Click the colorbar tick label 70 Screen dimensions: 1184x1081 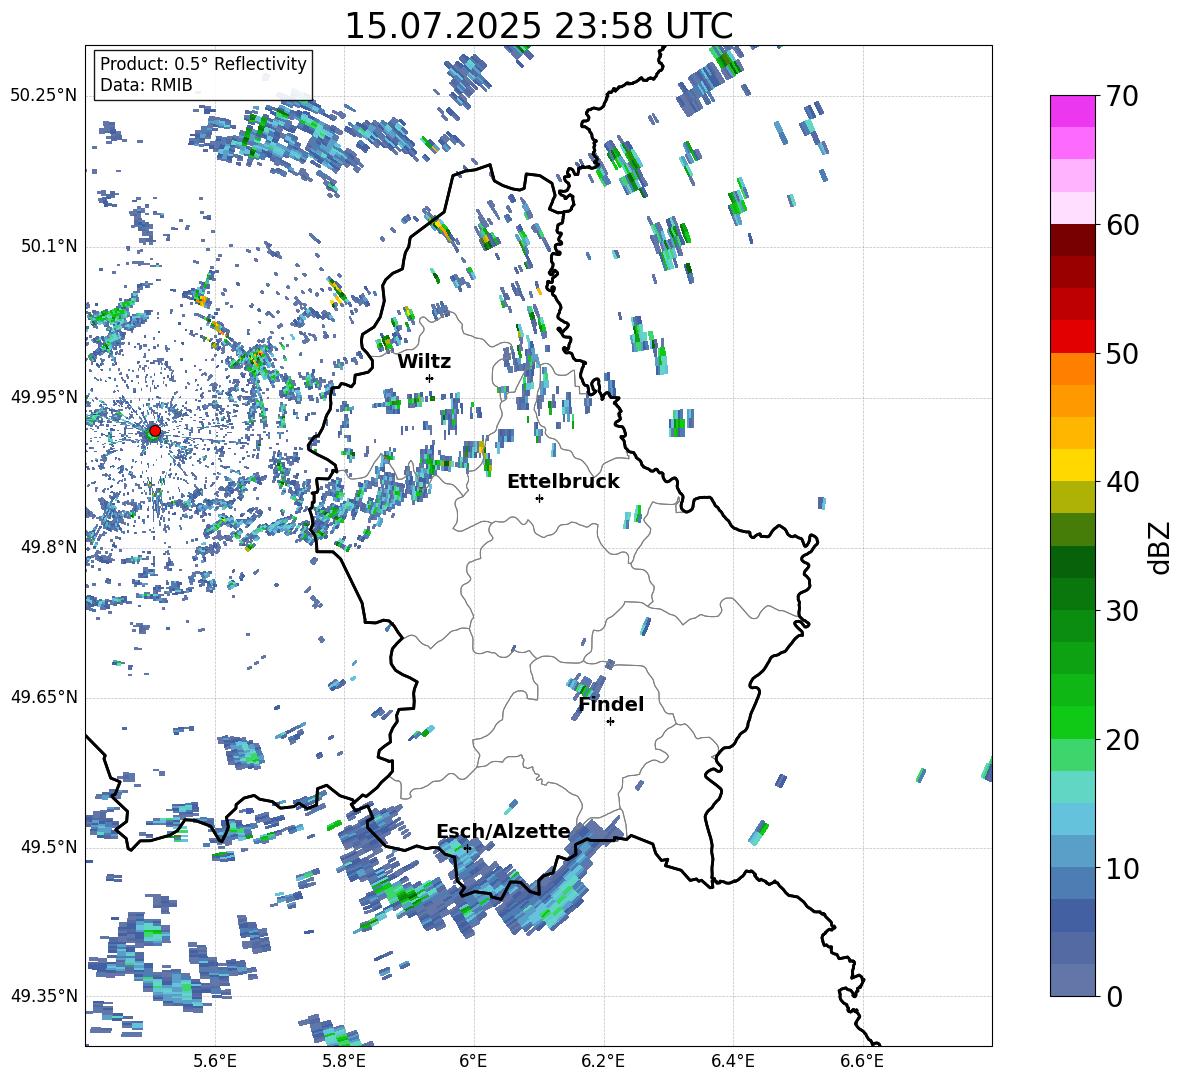coord(1122,96)
